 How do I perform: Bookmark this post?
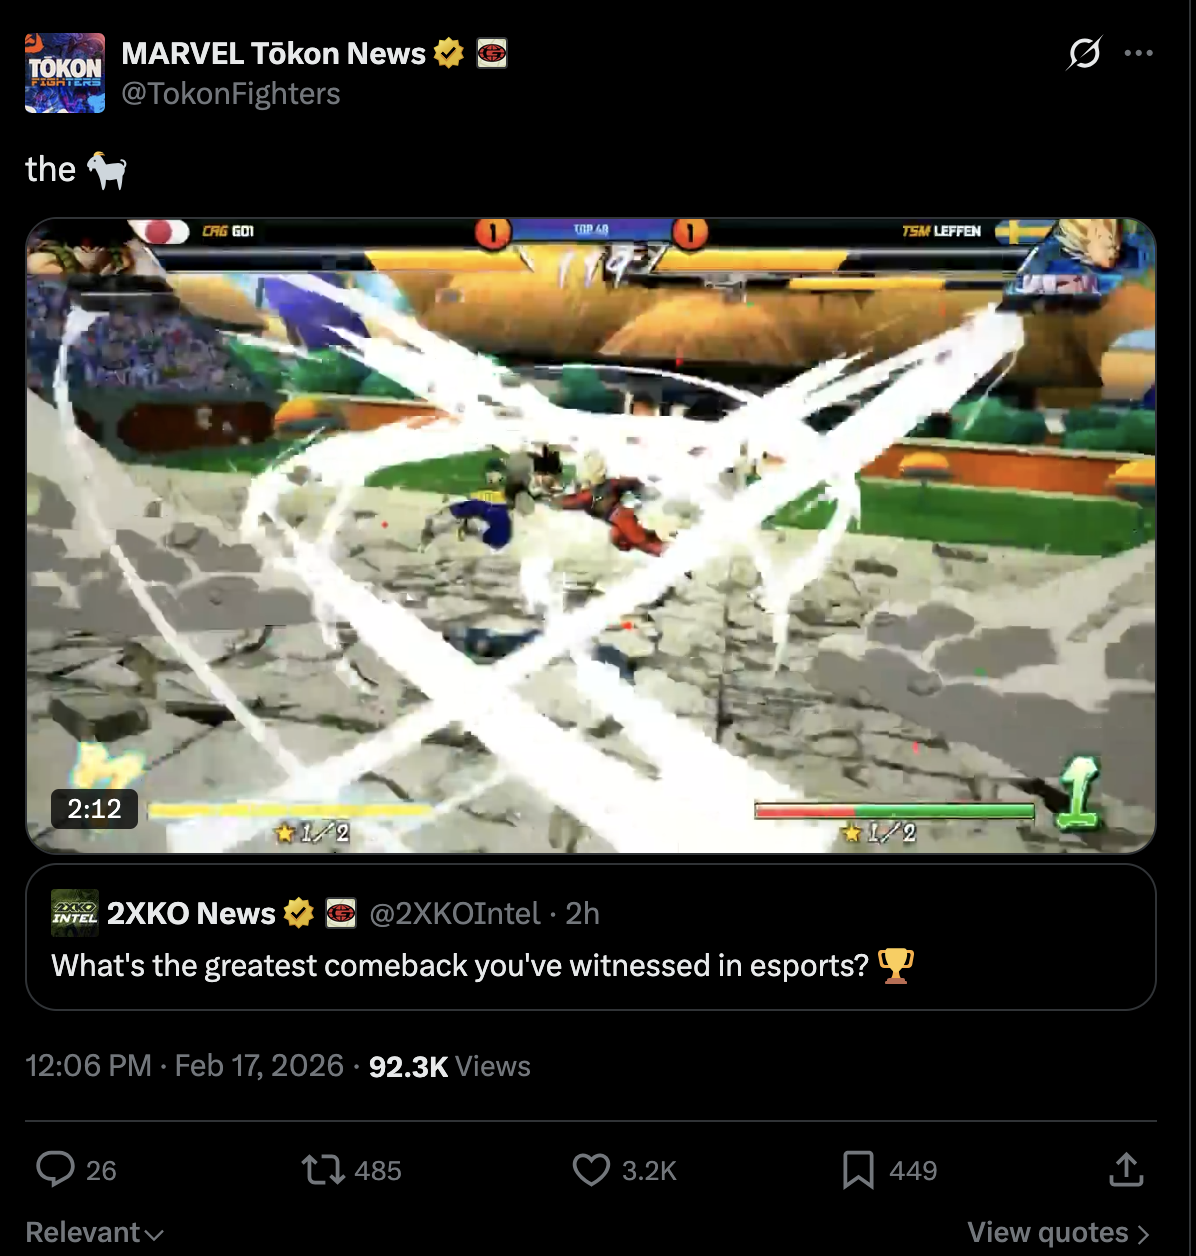858,1170
